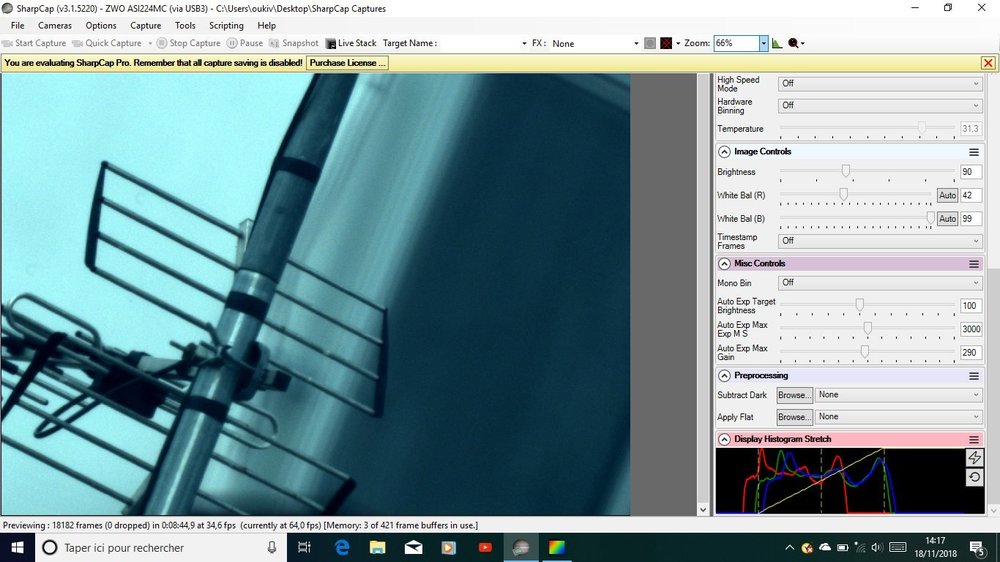Click the Stop Capture toolbar button
The height and width of the screenshot is (562, 1000).
click(189, 43)
